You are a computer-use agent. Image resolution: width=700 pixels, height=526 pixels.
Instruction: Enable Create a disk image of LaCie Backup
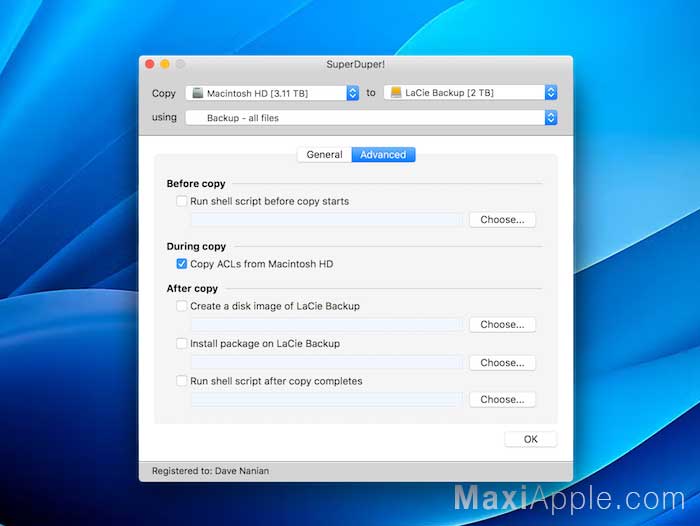[x=182, y=306]
